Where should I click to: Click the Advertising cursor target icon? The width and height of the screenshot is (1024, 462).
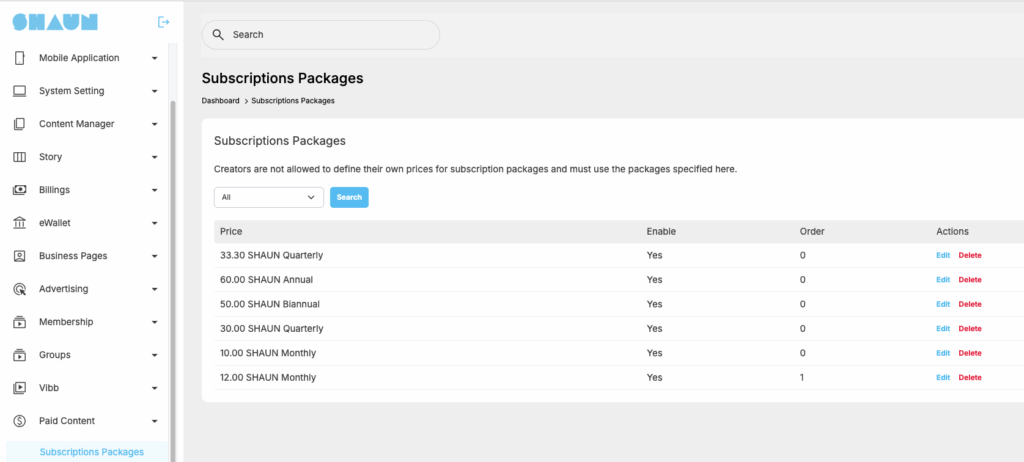20,289
